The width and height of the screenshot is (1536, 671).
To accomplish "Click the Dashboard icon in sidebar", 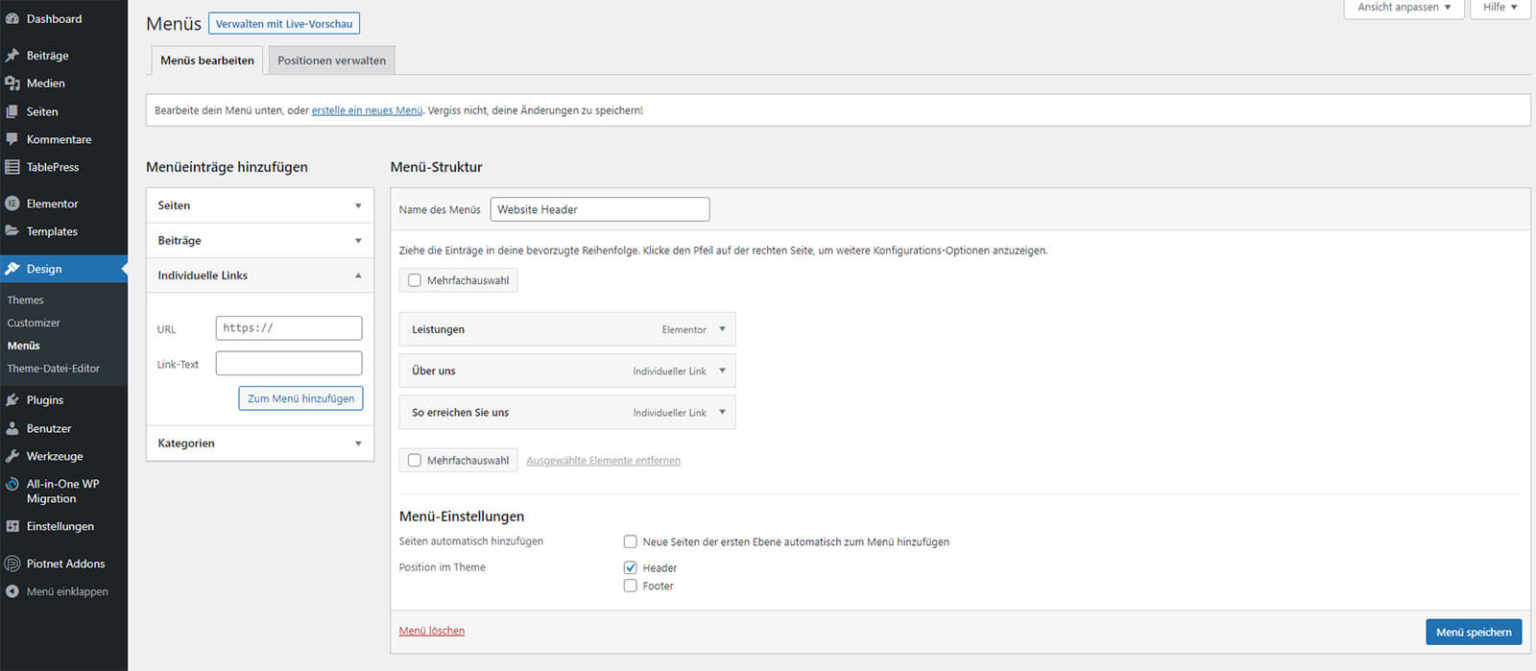I will click(x=12, y=19).
